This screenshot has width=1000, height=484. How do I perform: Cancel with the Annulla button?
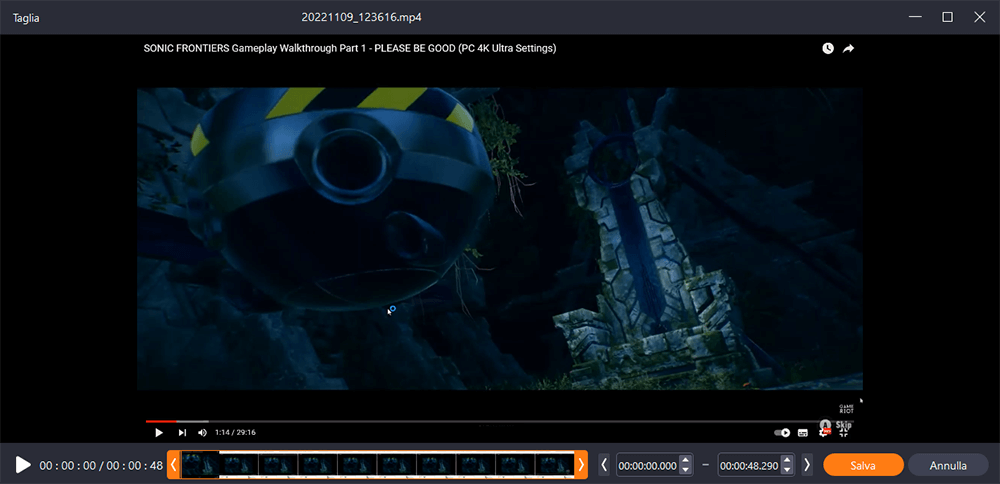click(948, 465)
